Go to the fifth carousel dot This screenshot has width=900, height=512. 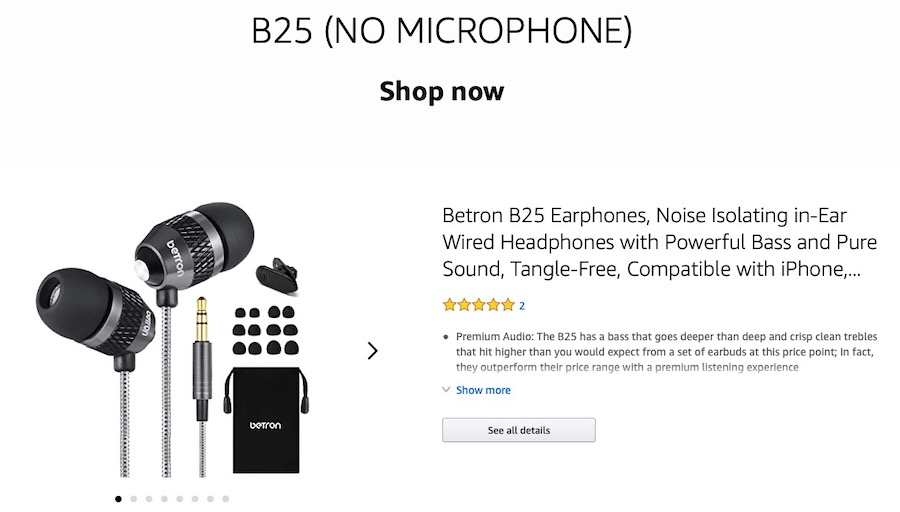(x=179, y=498)
